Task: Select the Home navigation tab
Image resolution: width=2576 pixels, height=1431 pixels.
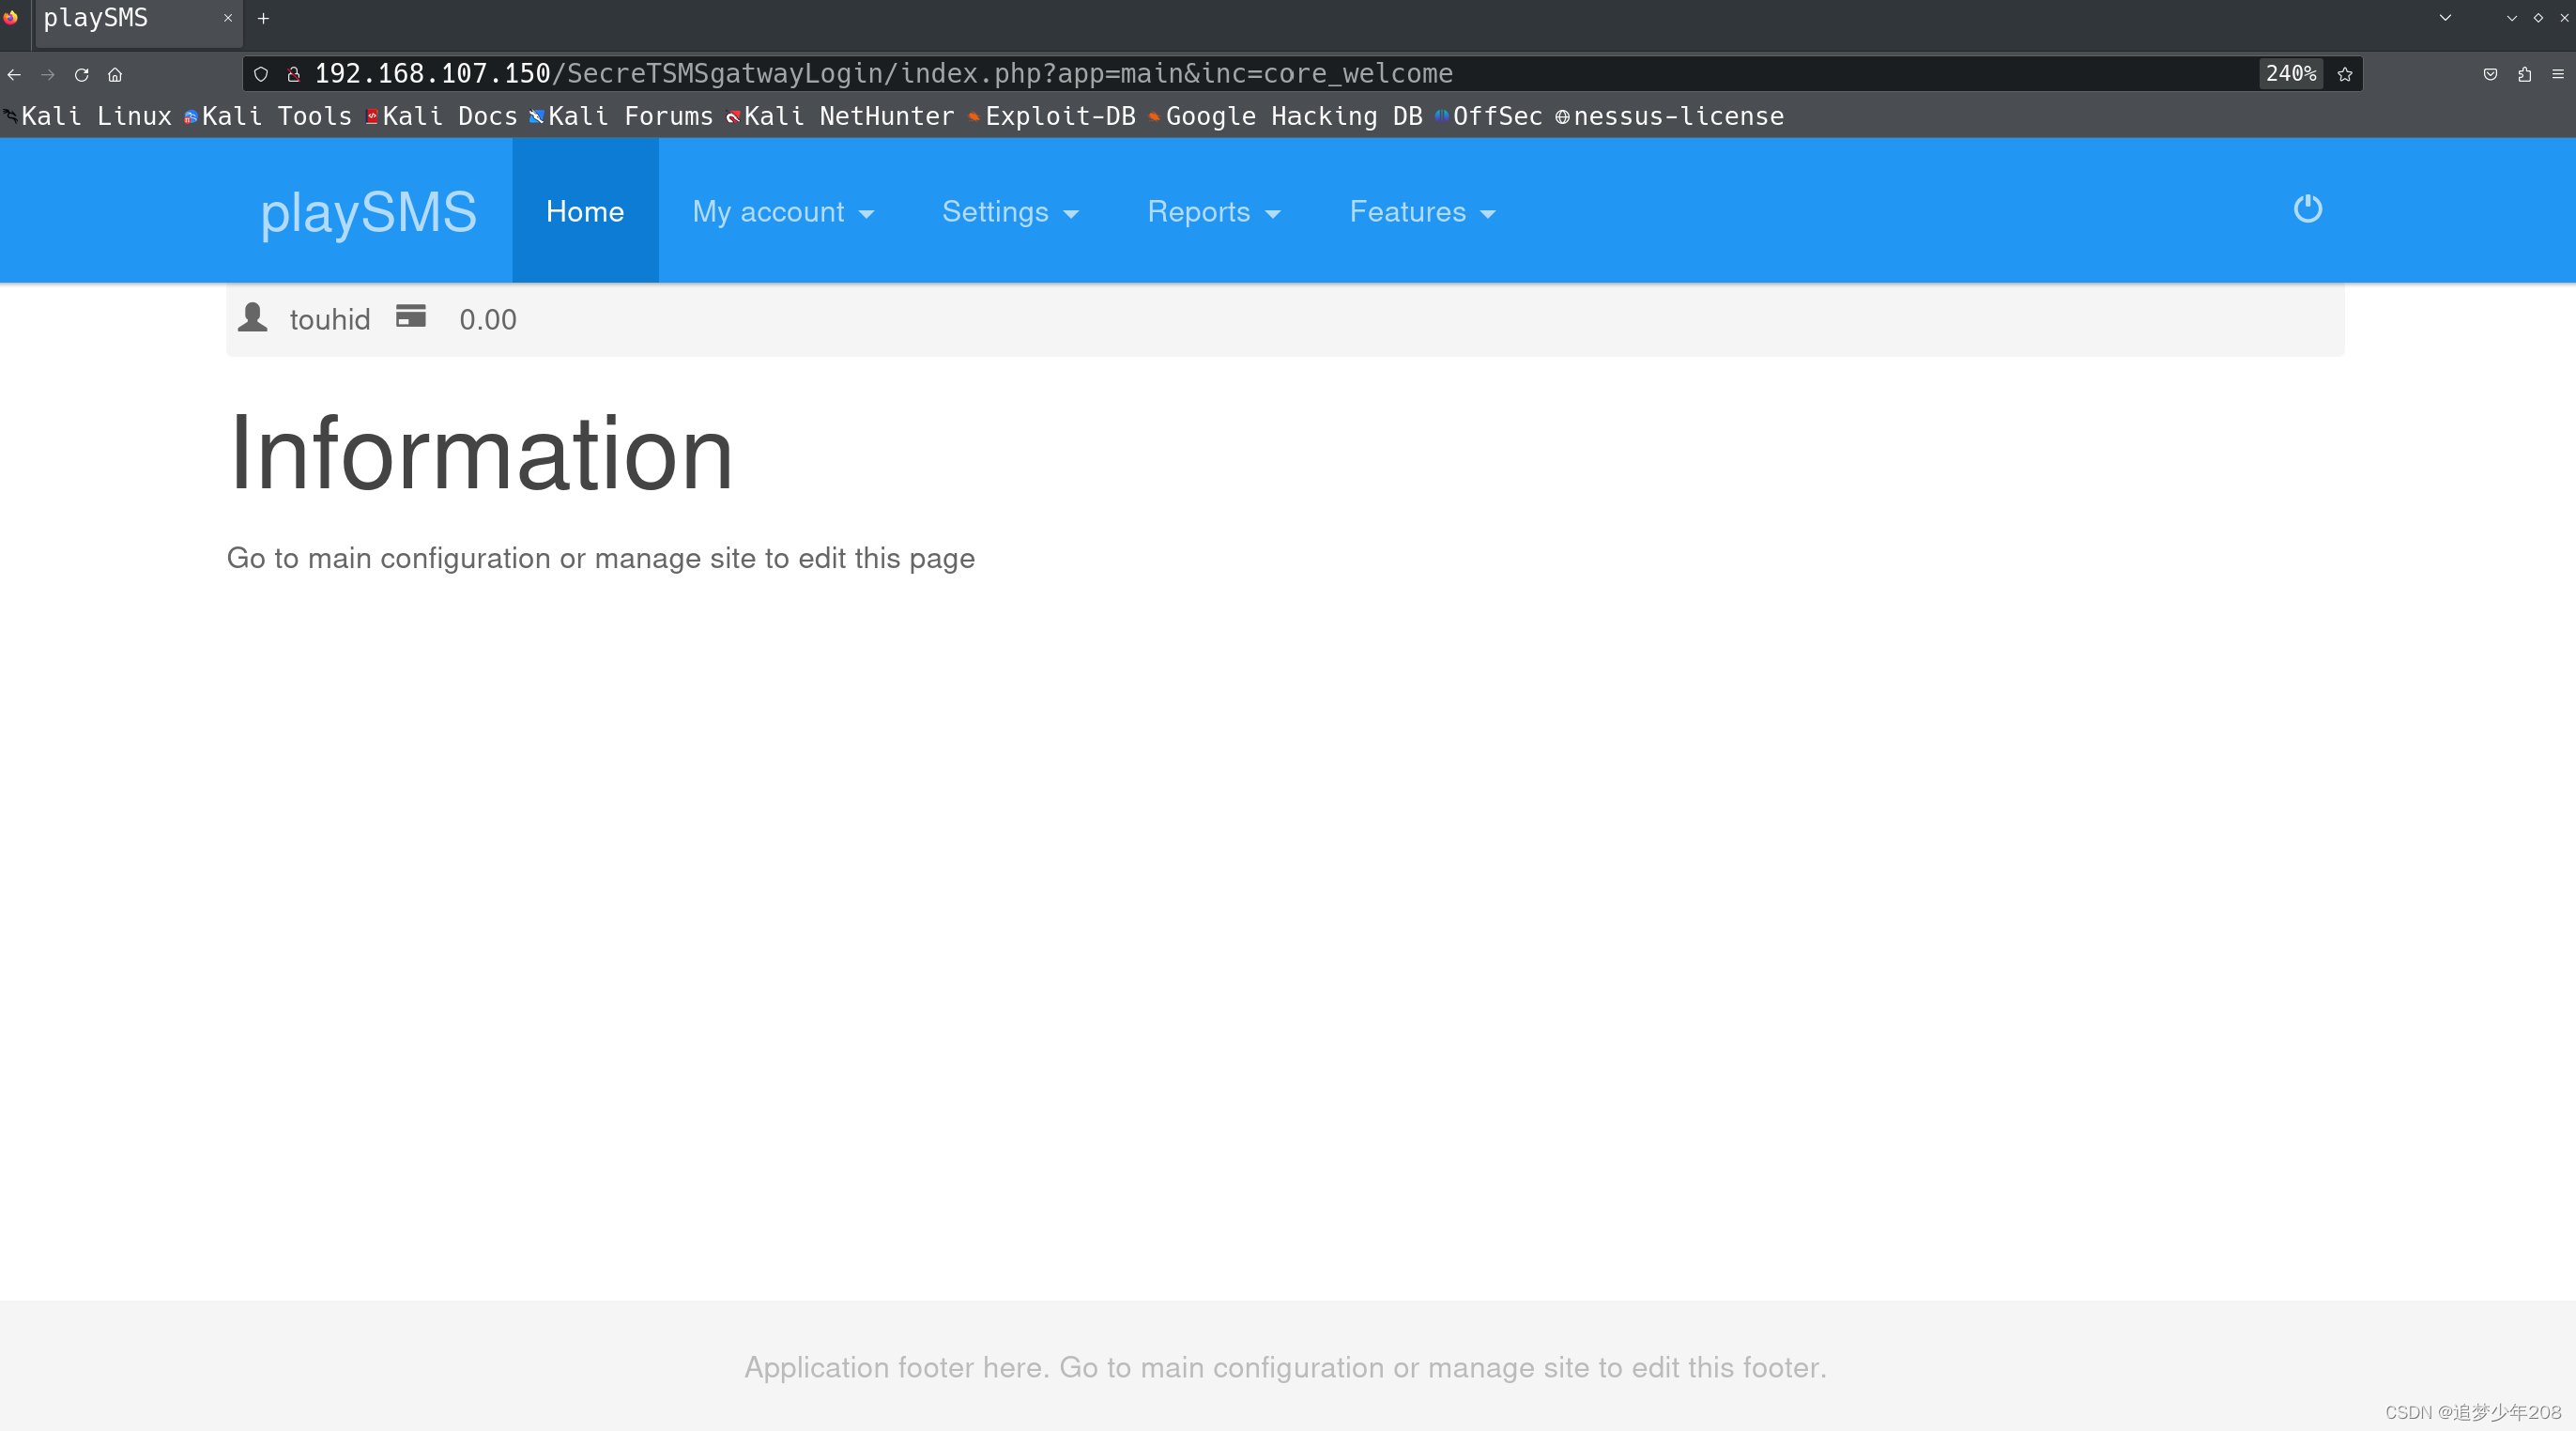Action: click(585, 212)
